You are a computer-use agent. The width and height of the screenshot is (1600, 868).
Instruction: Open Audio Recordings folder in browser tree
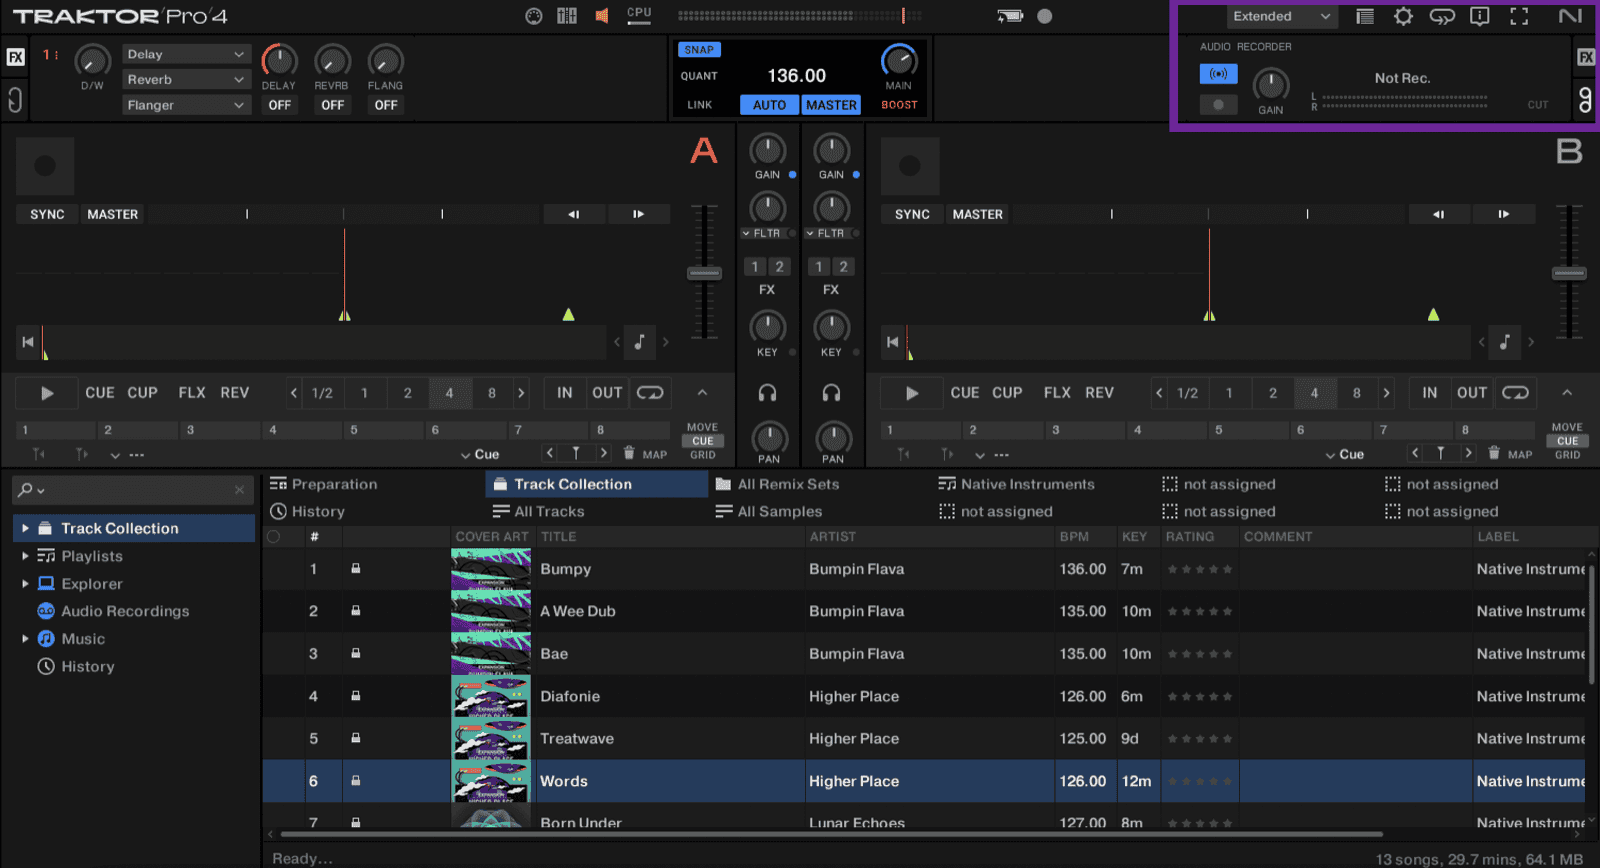coord(125,611)
